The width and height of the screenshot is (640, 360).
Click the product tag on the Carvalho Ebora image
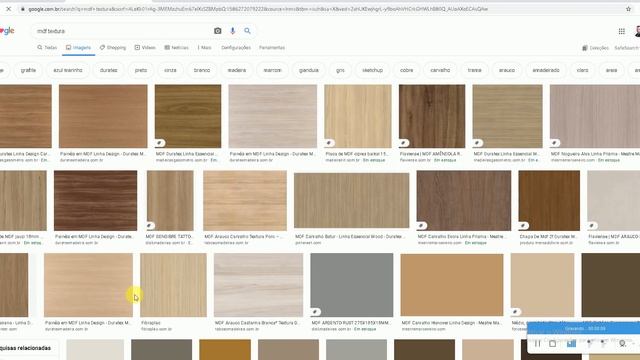[422, 225]
